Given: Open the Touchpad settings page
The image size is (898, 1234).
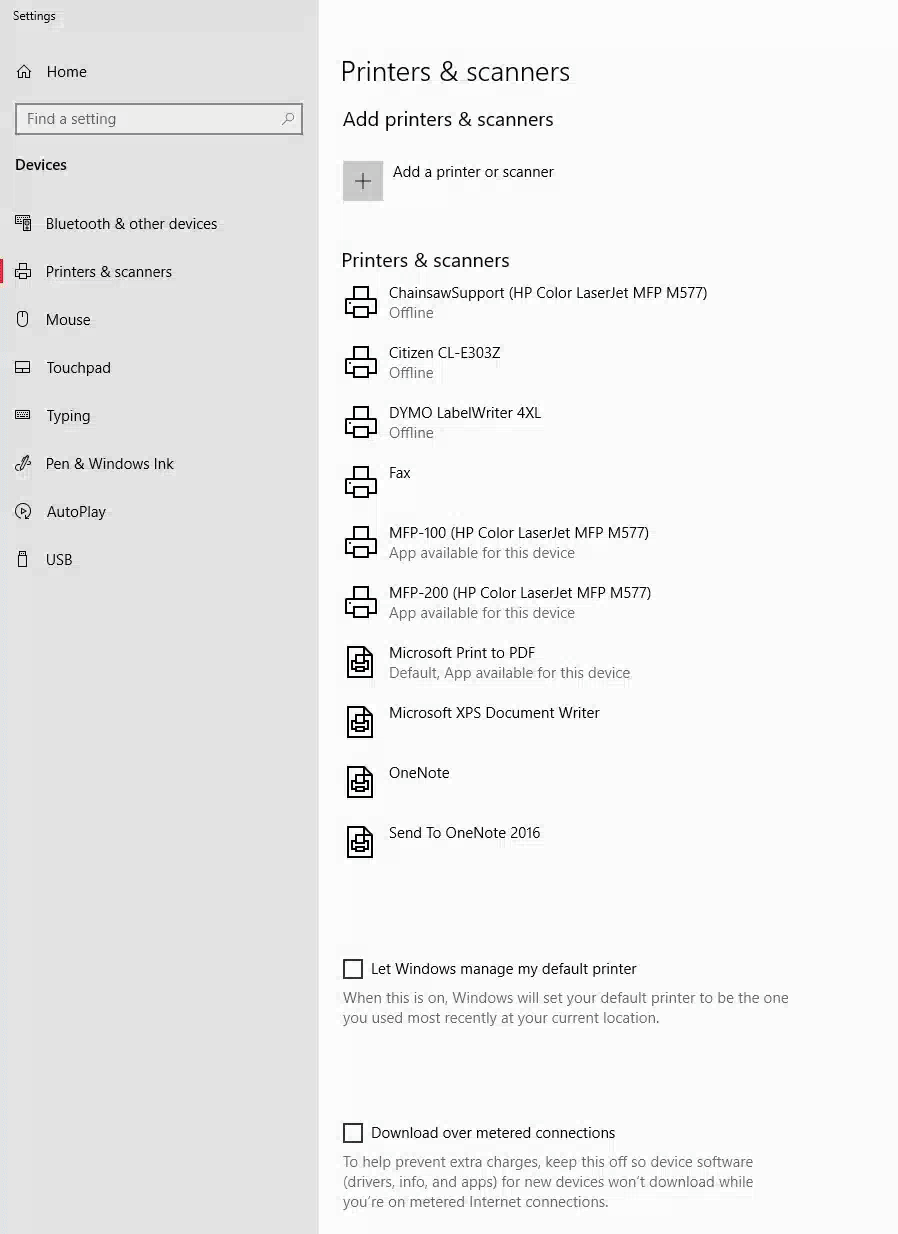Looking at the screenshot, I should click(78, 368).
